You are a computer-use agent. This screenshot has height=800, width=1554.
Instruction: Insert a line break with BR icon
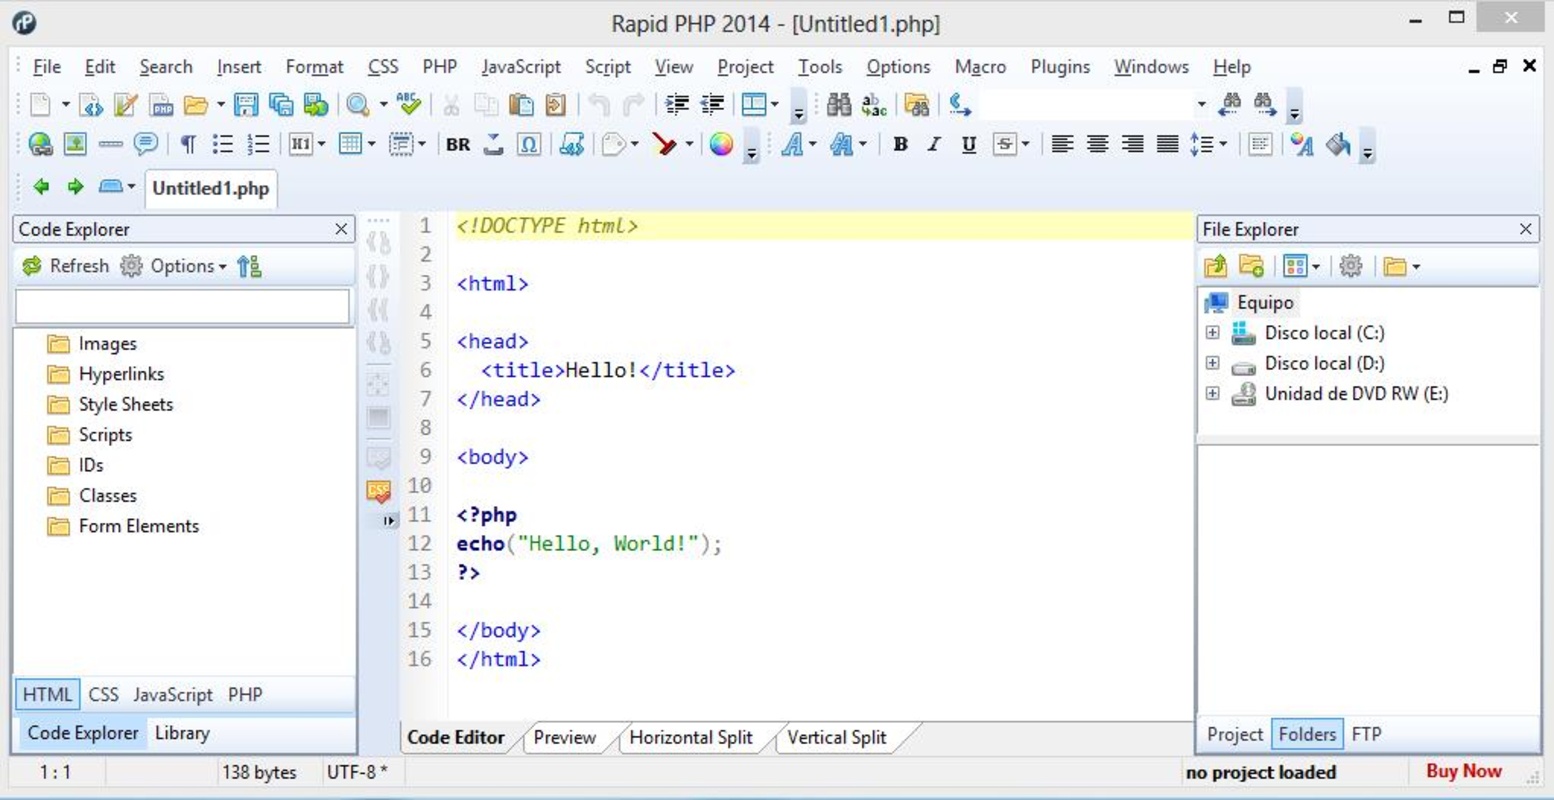coord(458,145)
